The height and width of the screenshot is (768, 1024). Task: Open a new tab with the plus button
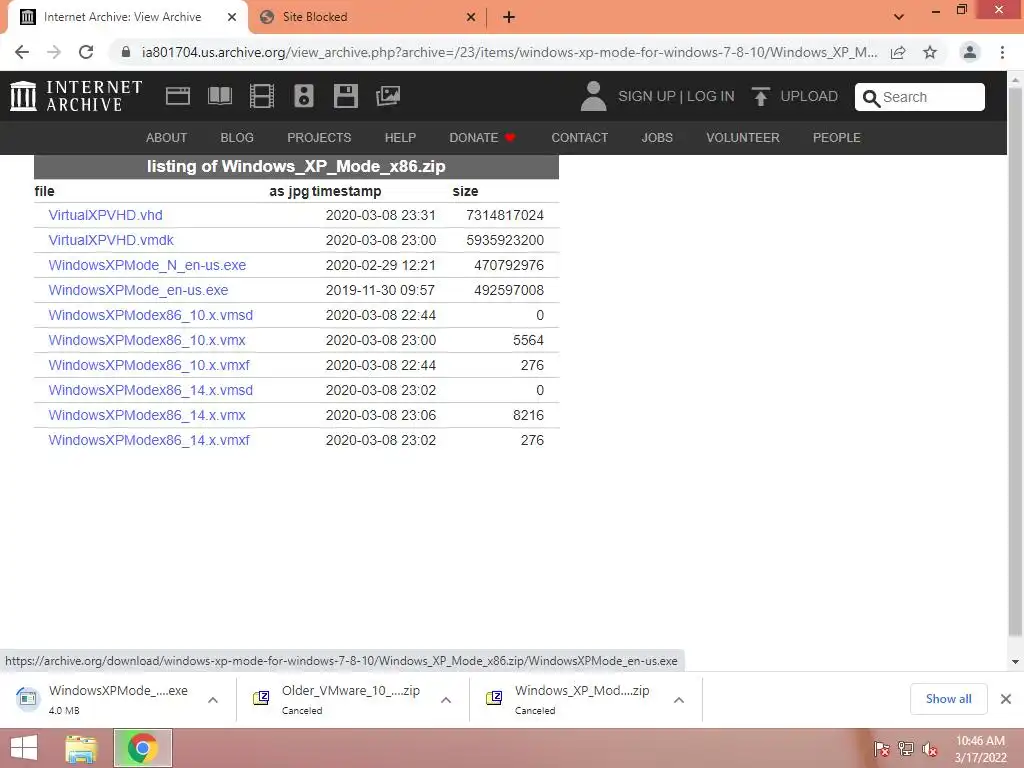[x=509, y=18]
